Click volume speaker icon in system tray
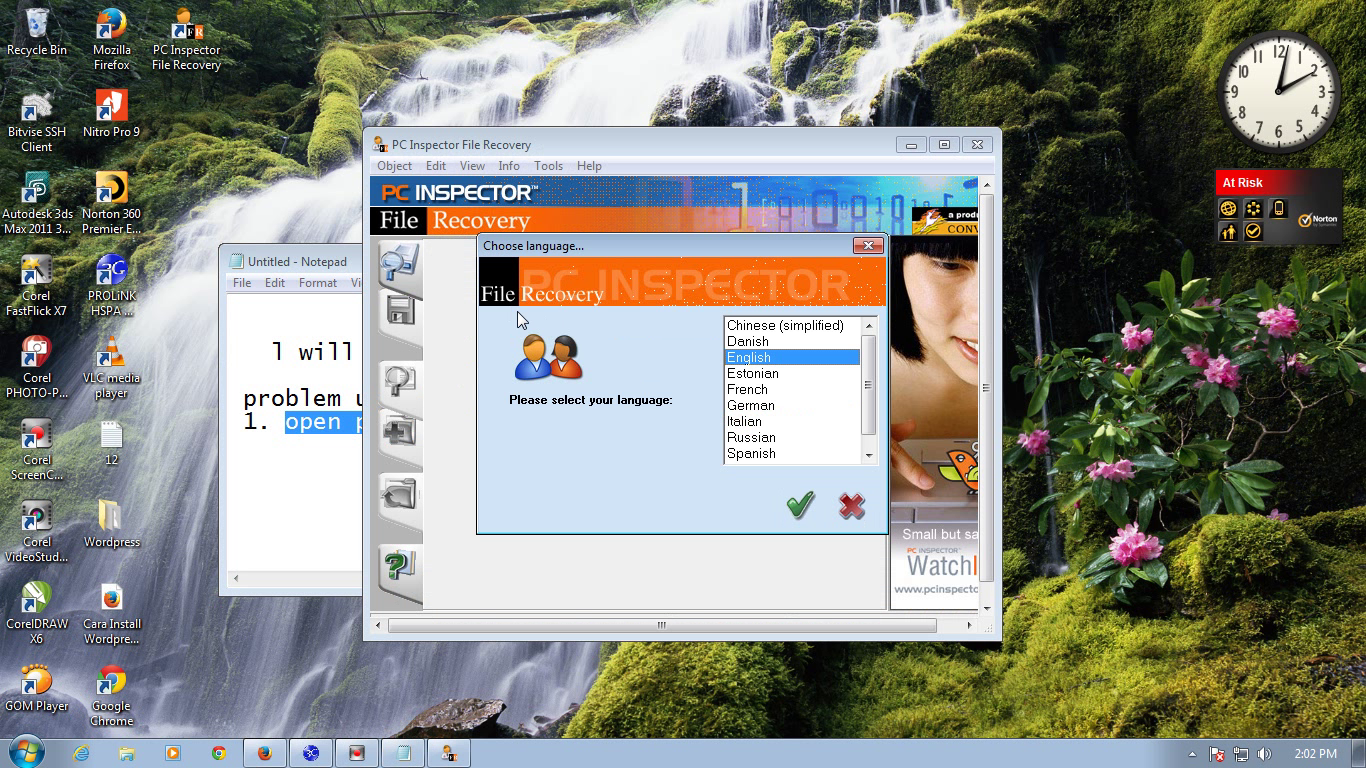Viewport: 1366px width, 768px height. (x=1265, y=754)
